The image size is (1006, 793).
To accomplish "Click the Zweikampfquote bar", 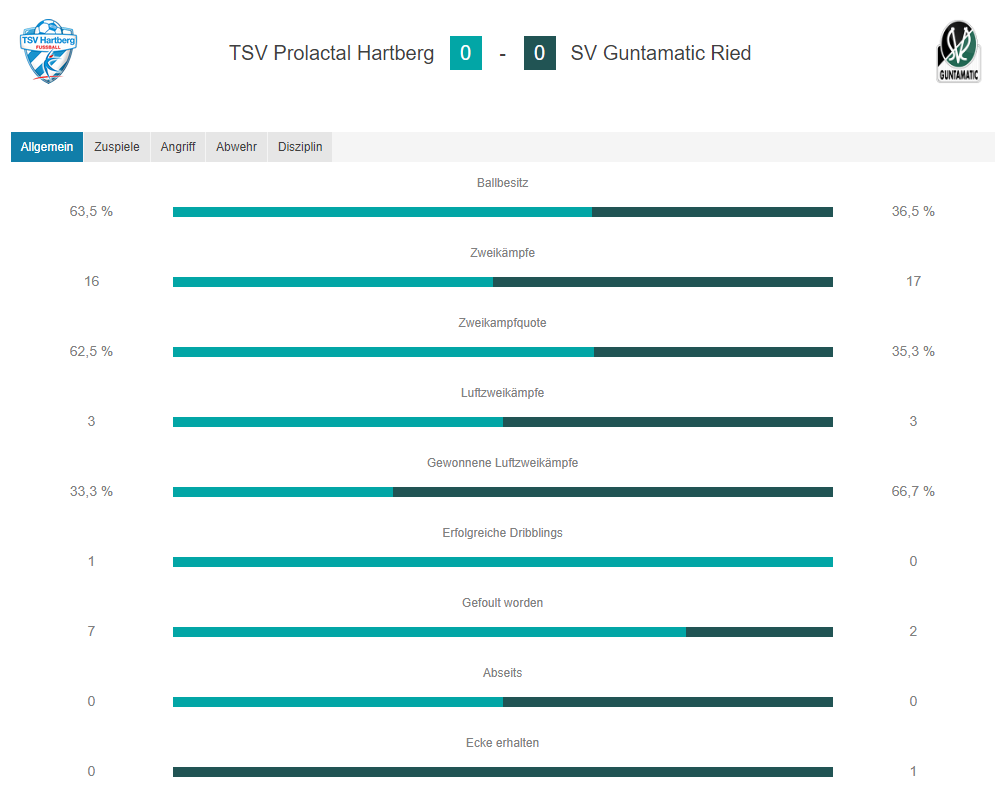I will [502, 352].
